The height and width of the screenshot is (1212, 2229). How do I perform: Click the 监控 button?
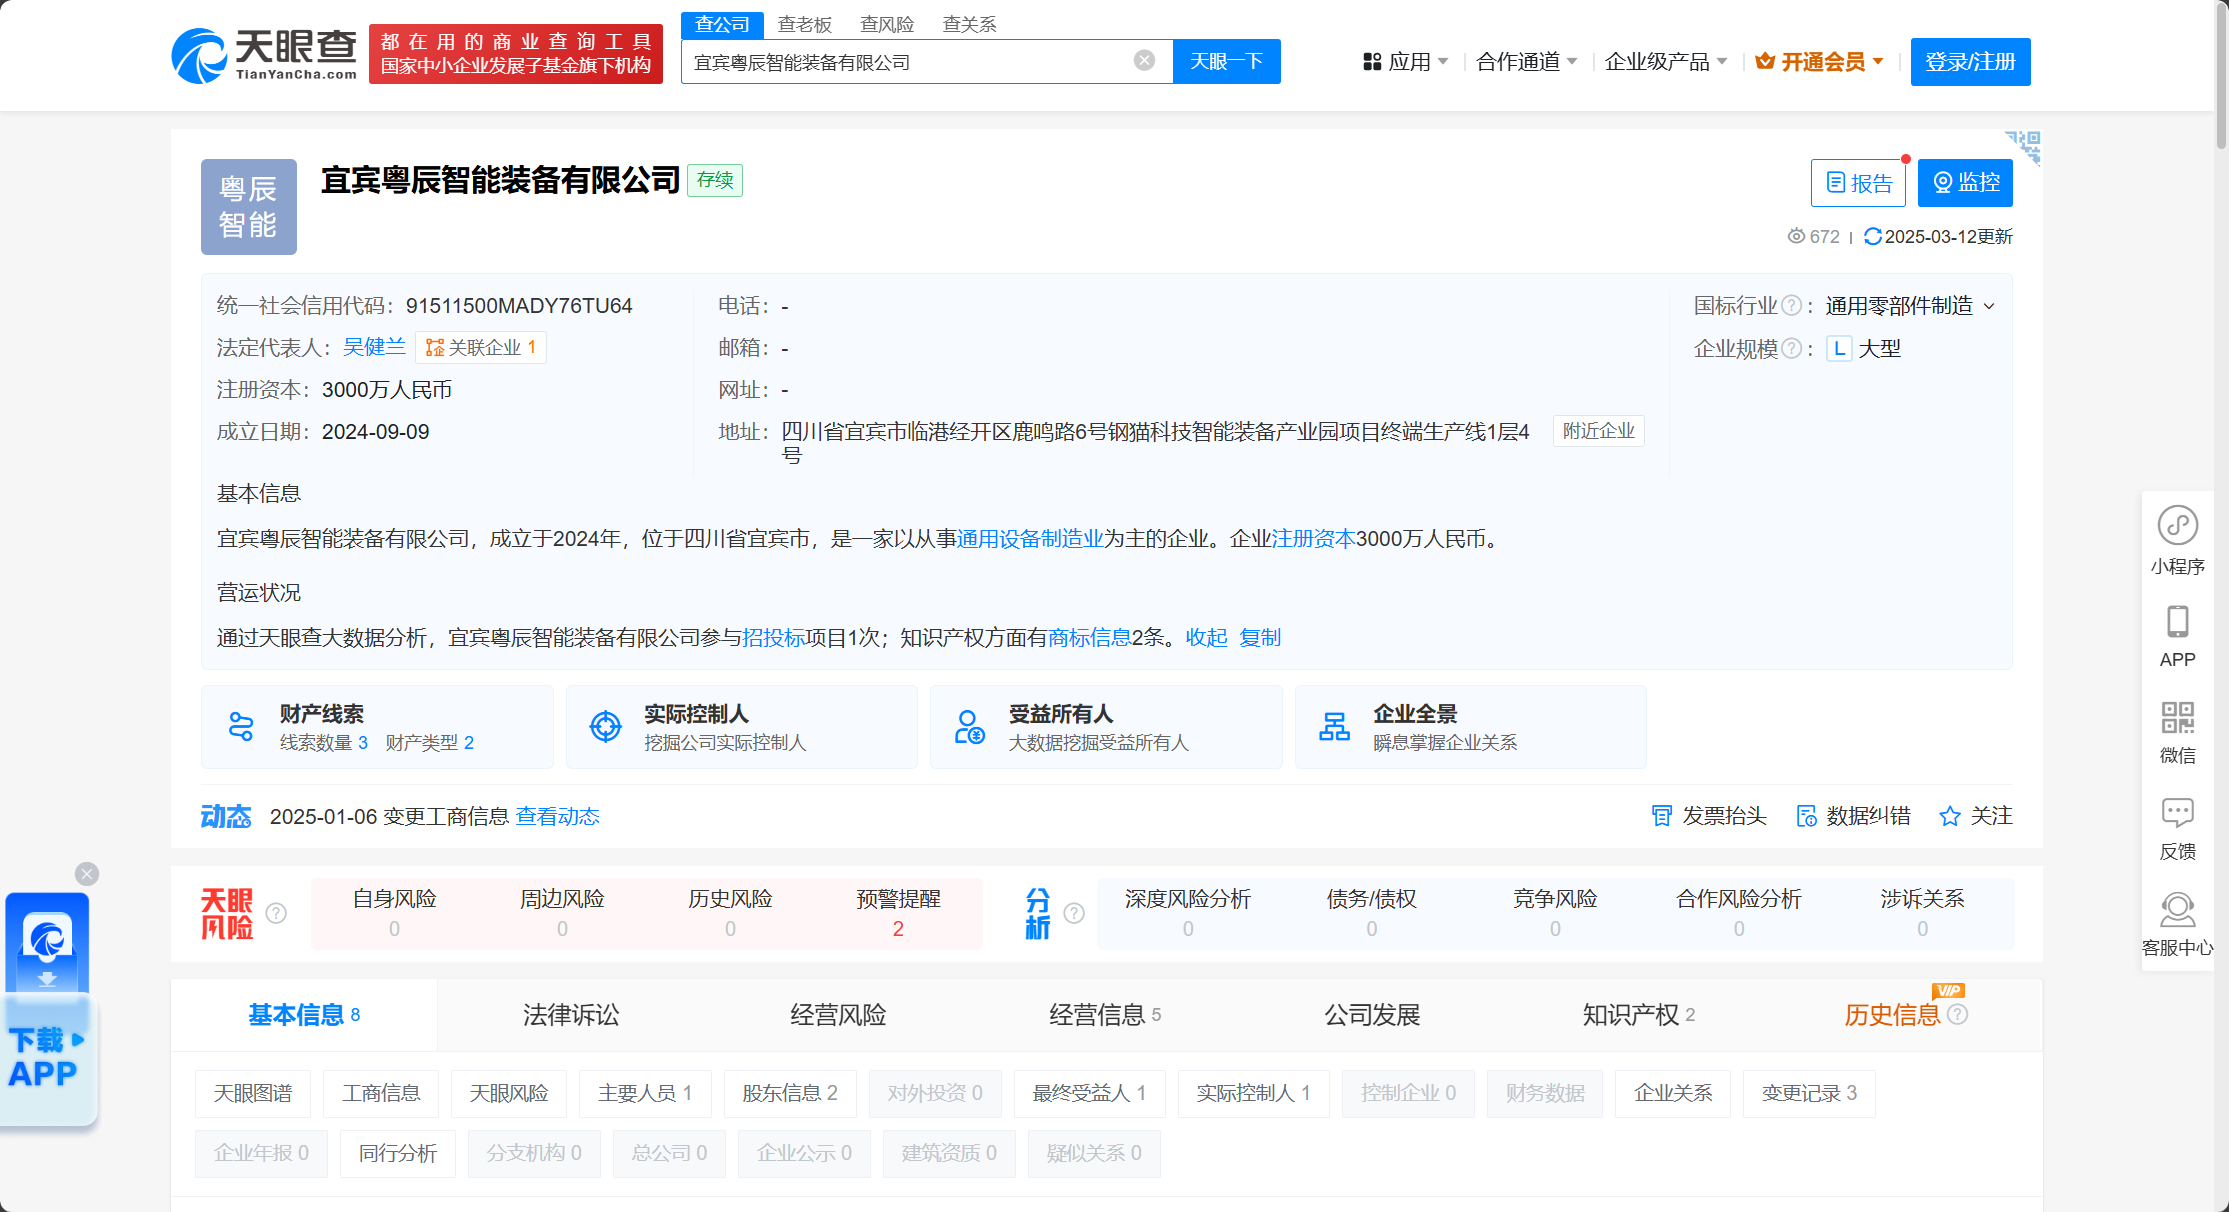tap(1965, 183)
